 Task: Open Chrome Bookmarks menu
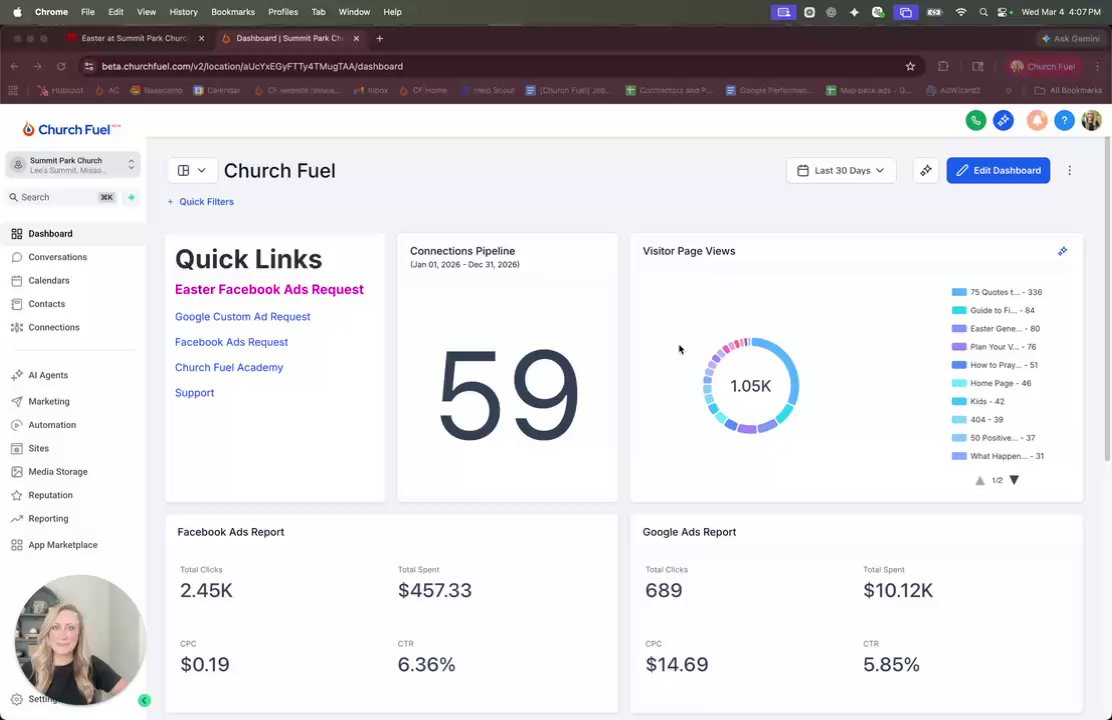(x=233, y=12)
